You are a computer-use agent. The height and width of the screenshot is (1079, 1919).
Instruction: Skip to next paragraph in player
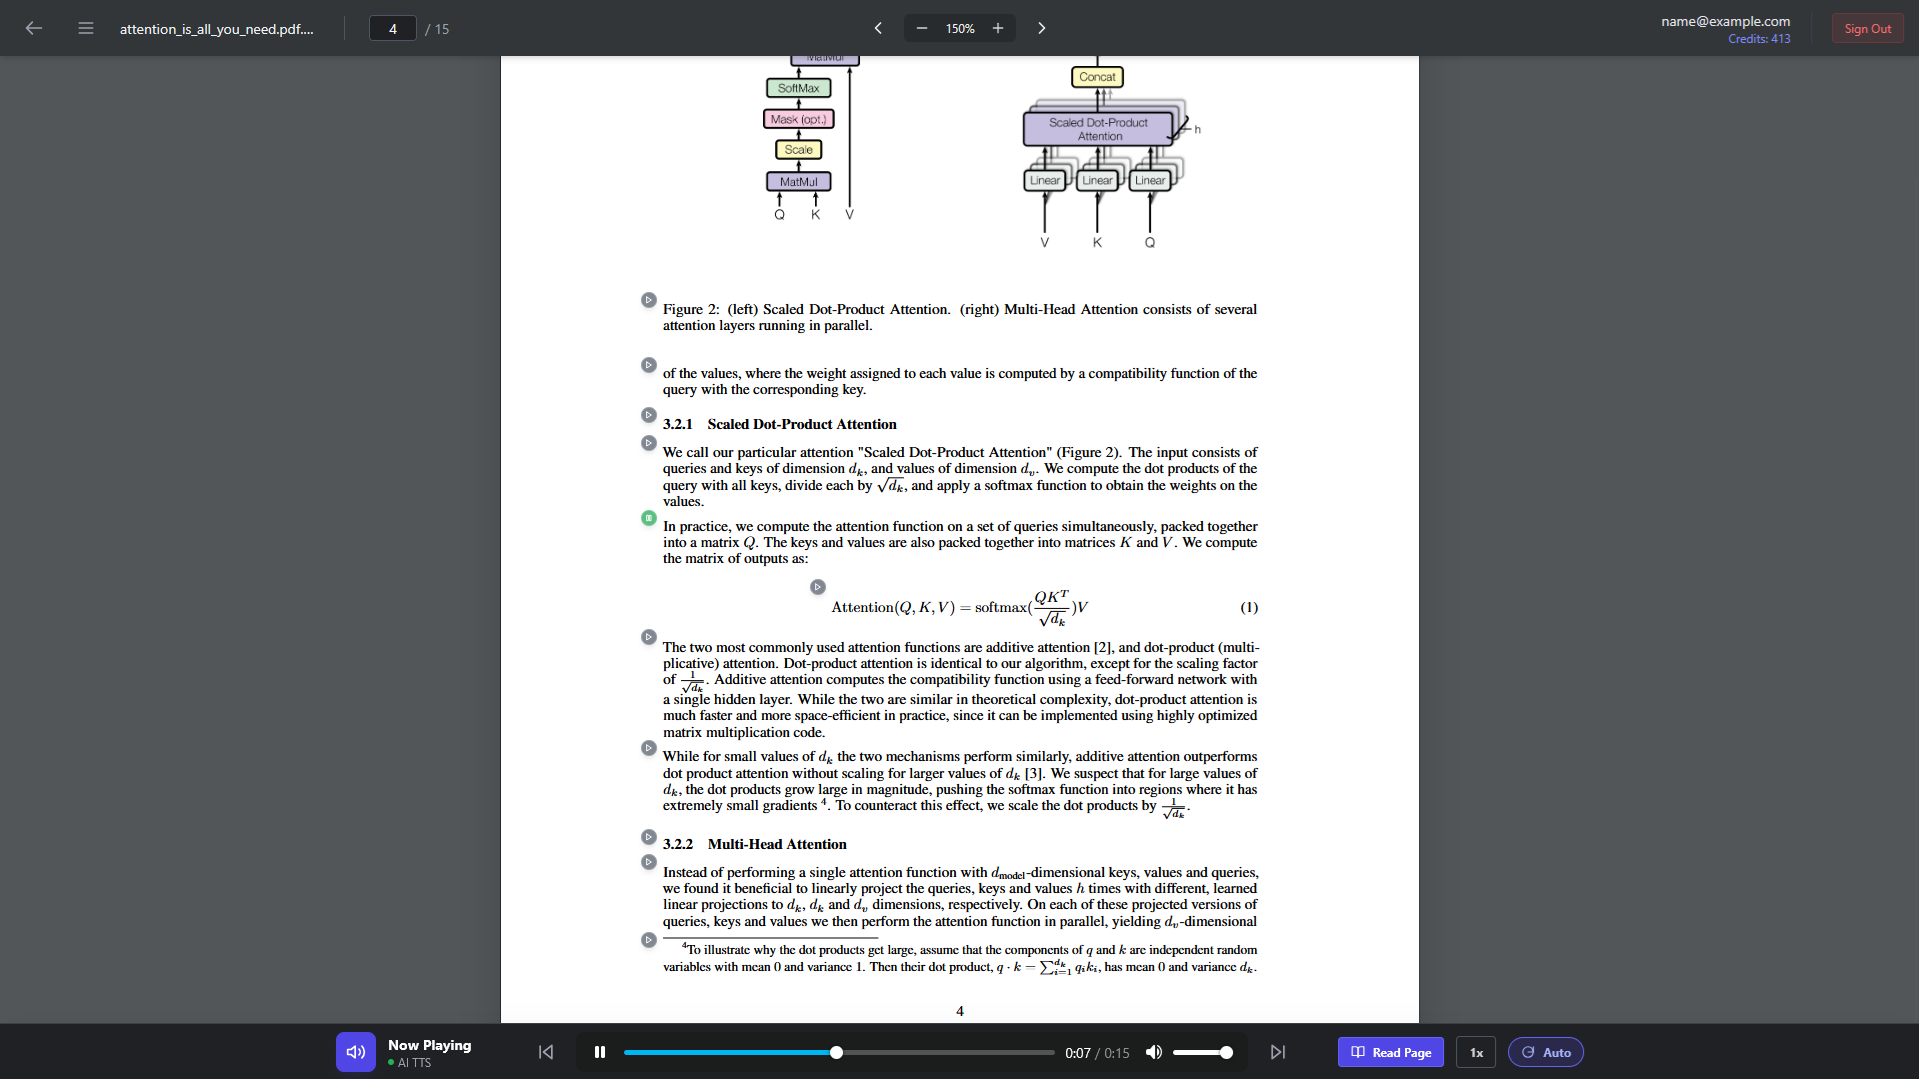(x=1277, y=1052)
